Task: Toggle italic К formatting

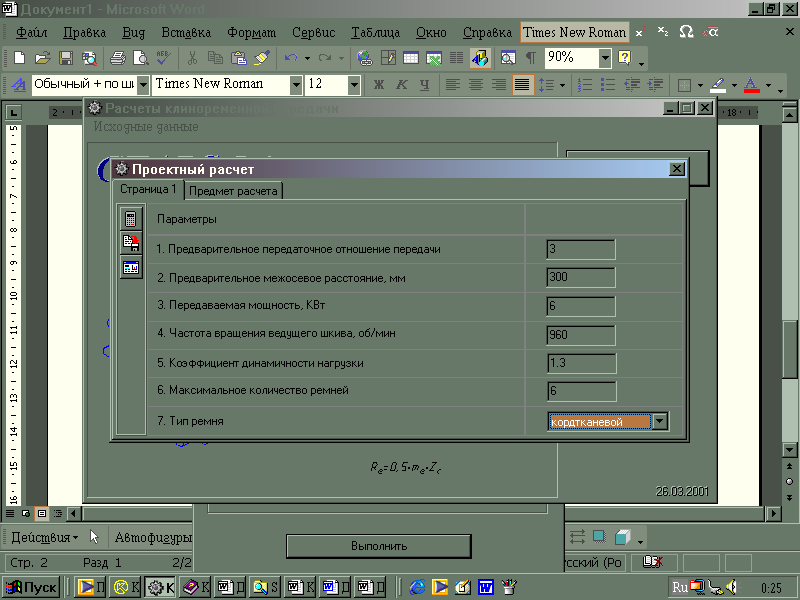Action: 402,84
